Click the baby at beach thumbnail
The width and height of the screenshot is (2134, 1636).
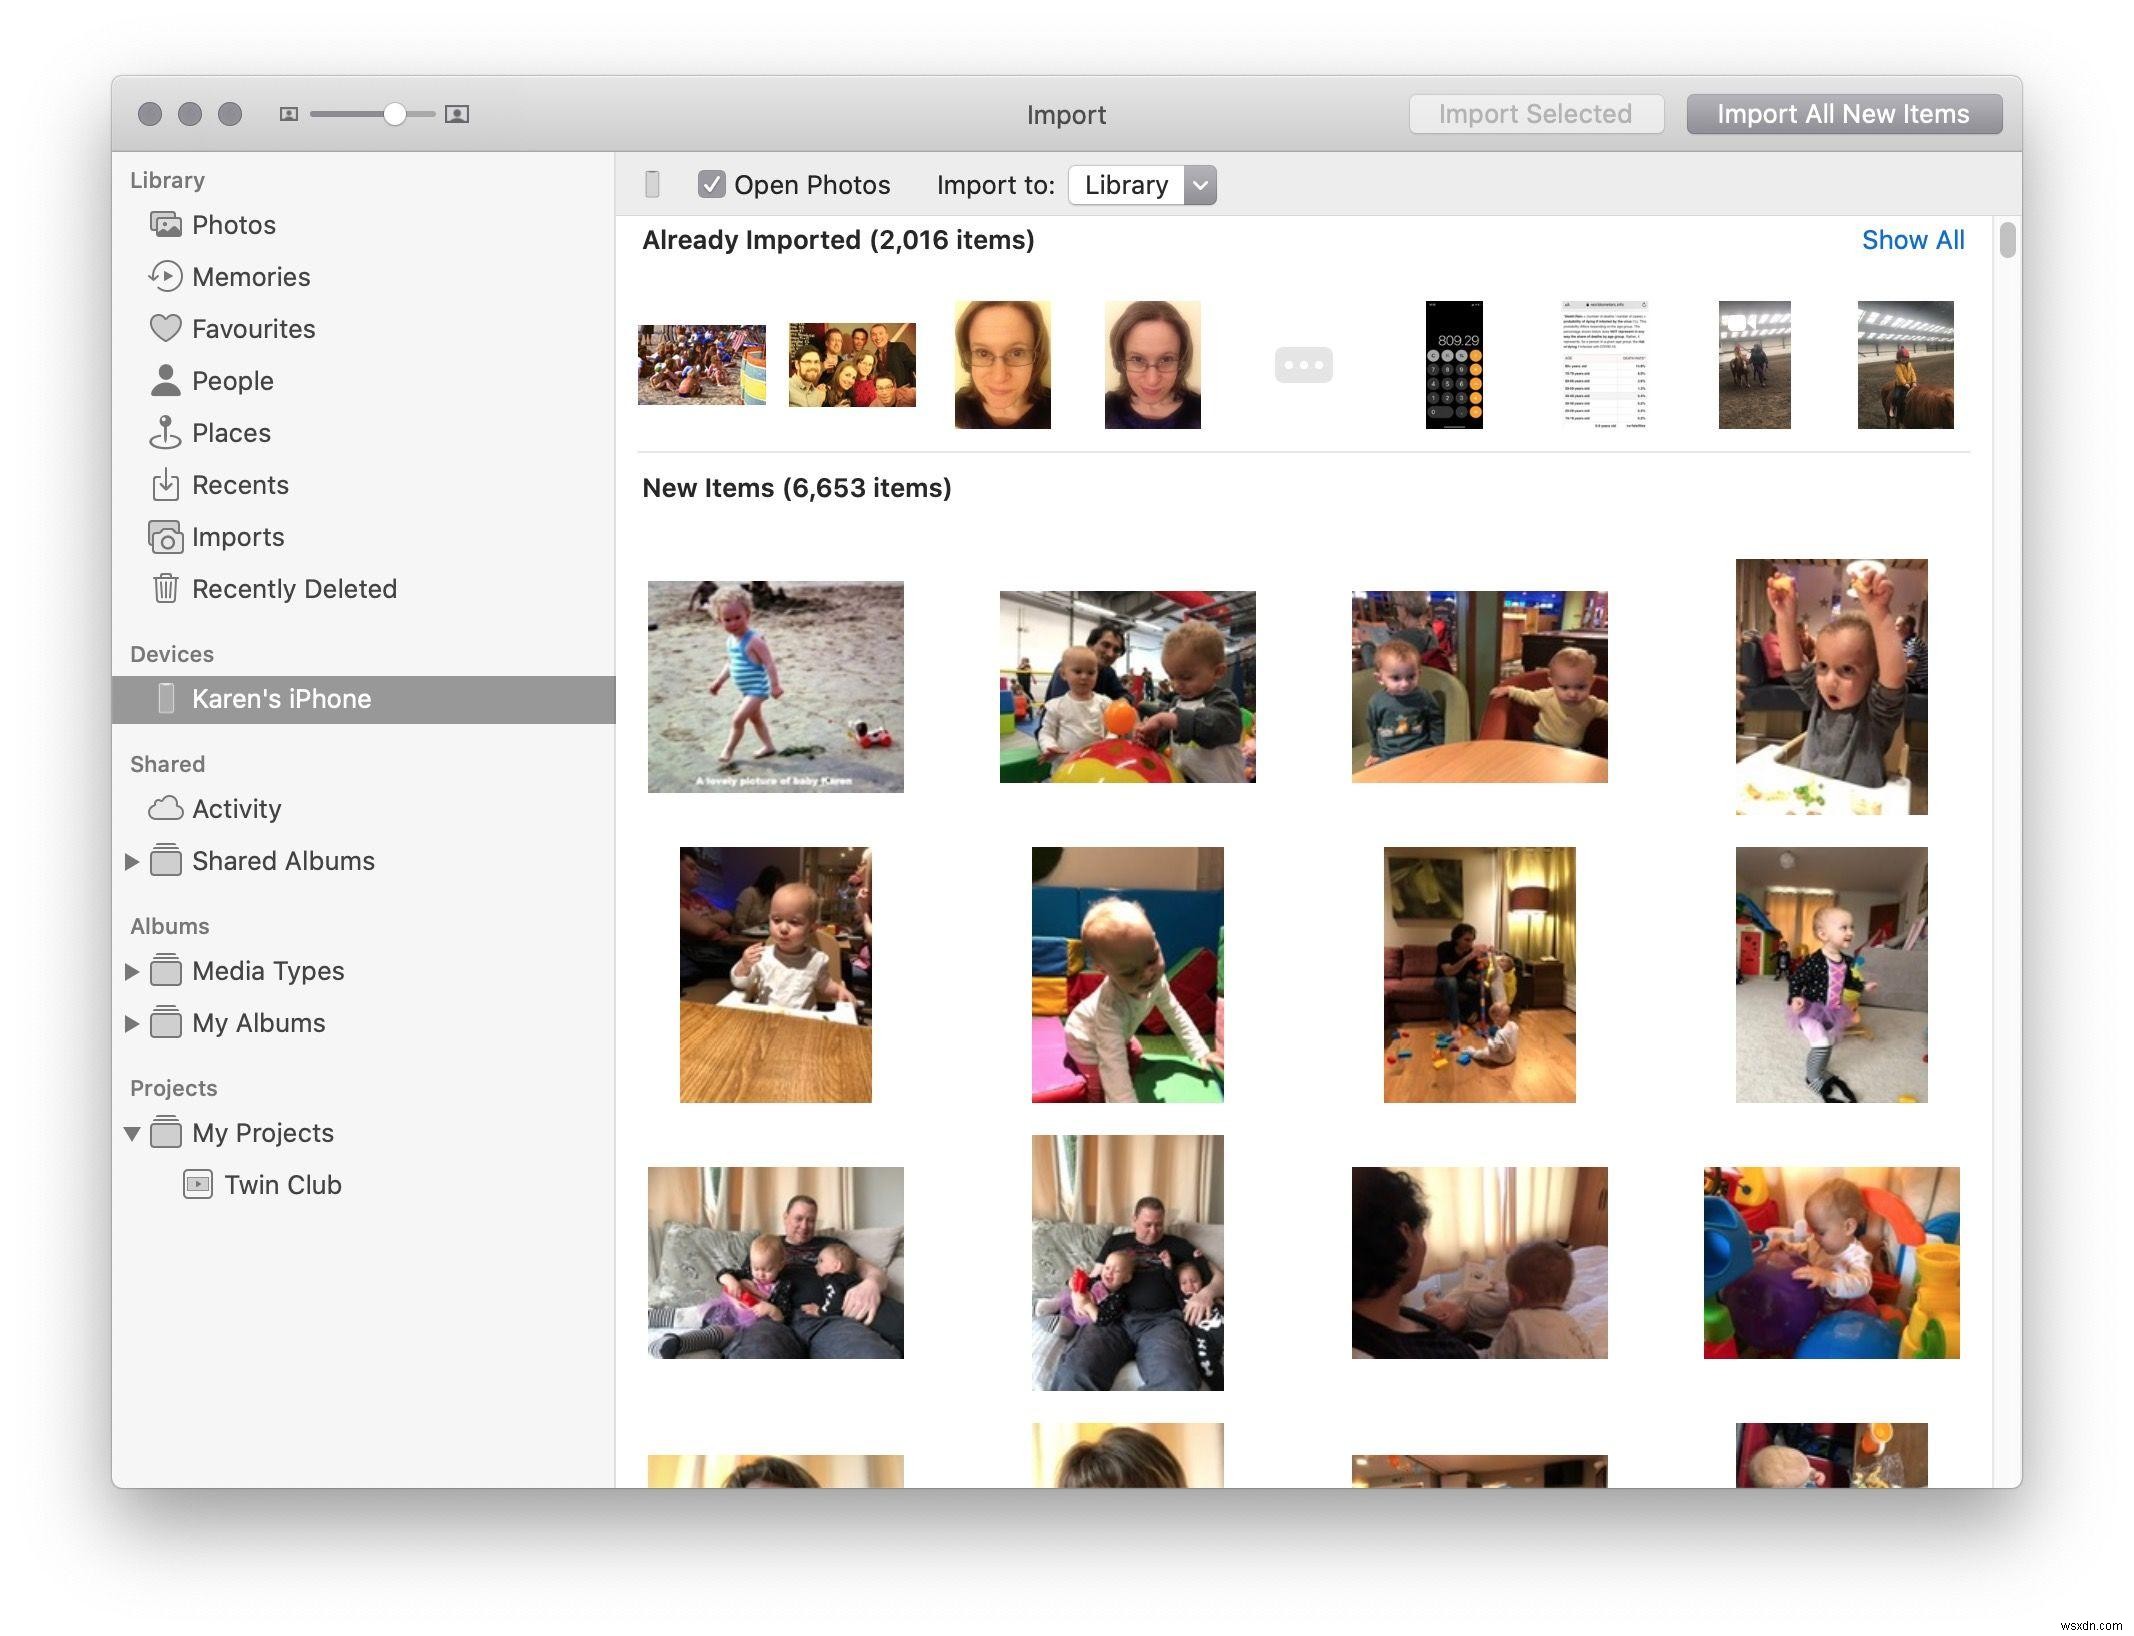coord(775,684)
